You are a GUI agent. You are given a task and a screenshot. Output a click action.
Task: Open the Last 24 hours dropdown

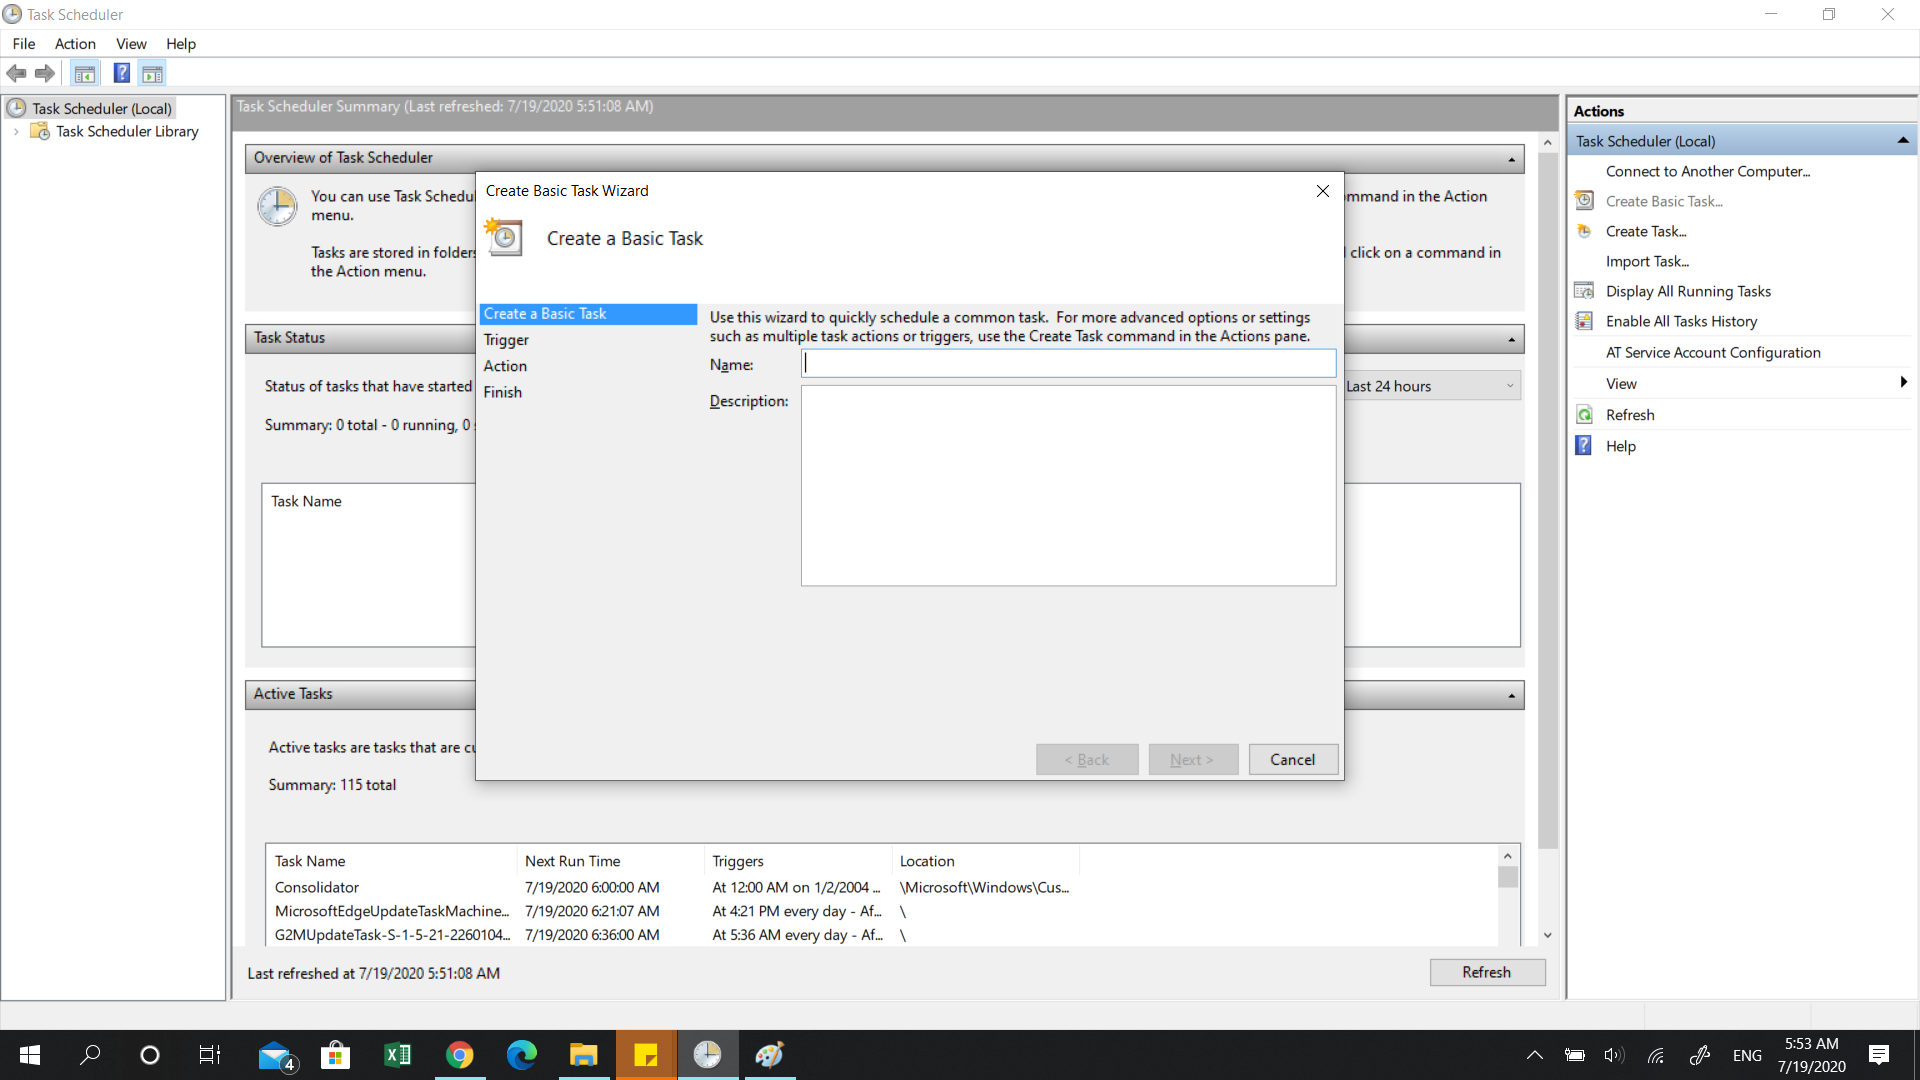click(1509, 386)
